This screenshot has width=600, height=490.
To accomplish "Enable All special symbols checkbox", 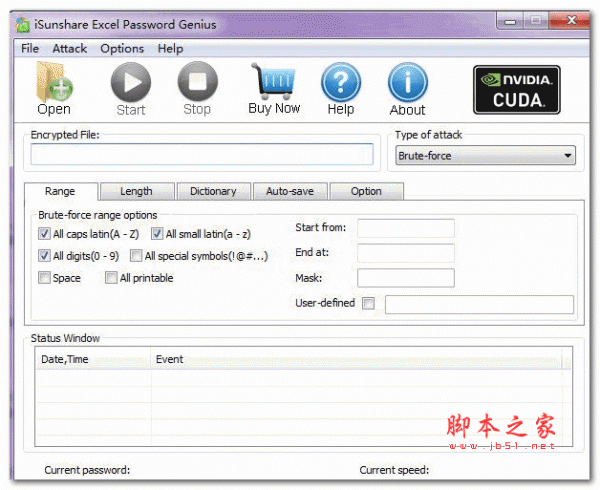I will 136,256.
